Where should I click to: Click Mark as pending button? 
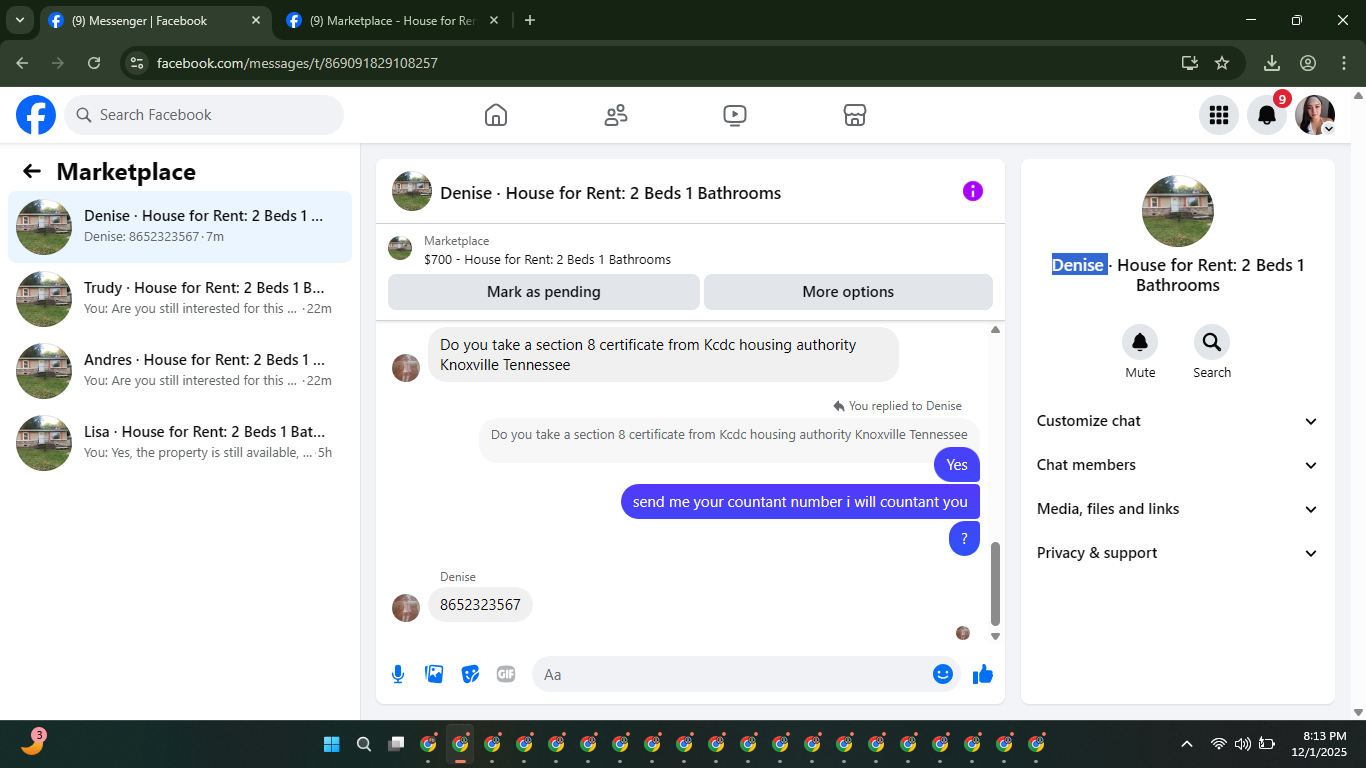[x=544, y=292]
